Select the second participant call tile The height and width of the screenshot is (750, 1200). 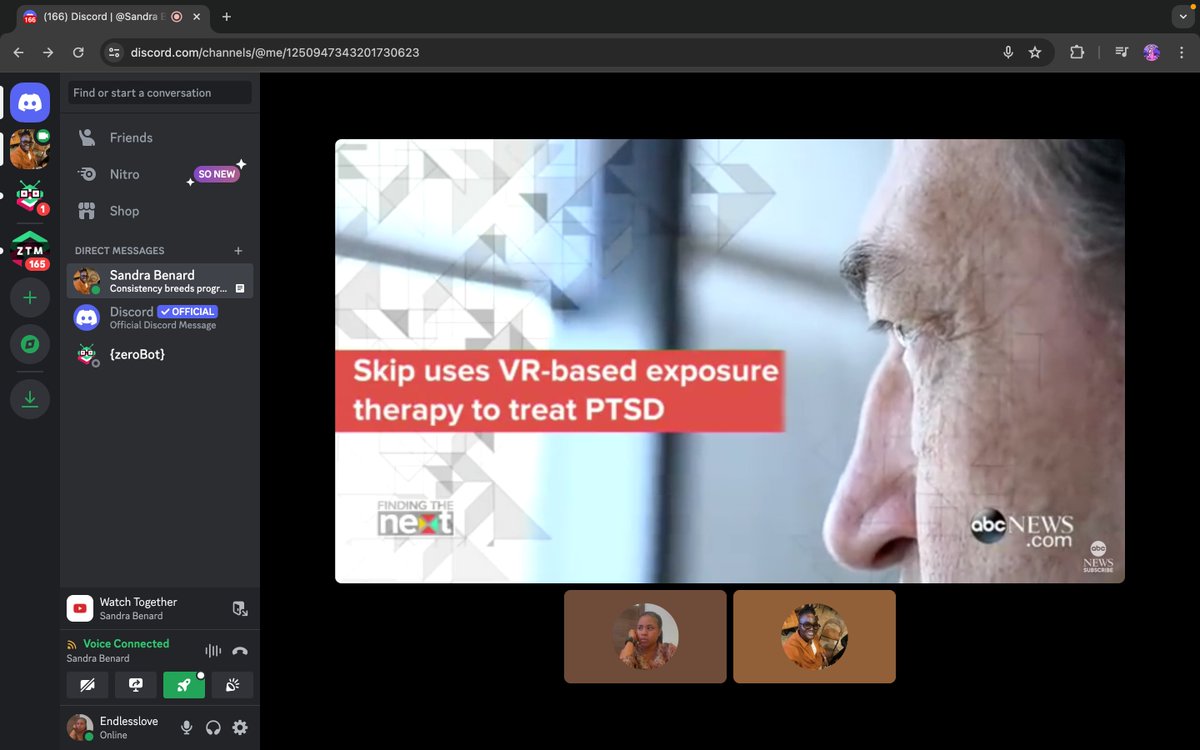(x=814, y=636)
